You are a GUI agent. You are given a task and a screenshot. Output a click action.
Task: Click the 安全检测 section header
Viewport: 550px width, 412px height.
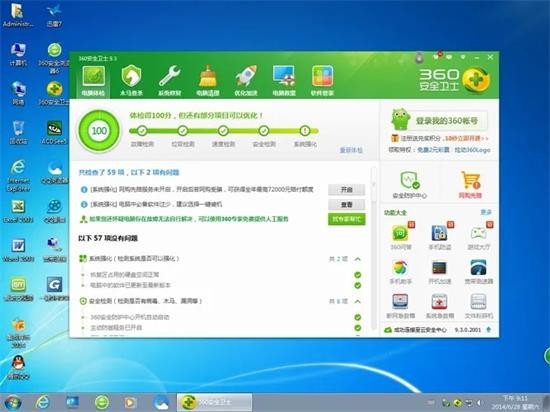141,301
